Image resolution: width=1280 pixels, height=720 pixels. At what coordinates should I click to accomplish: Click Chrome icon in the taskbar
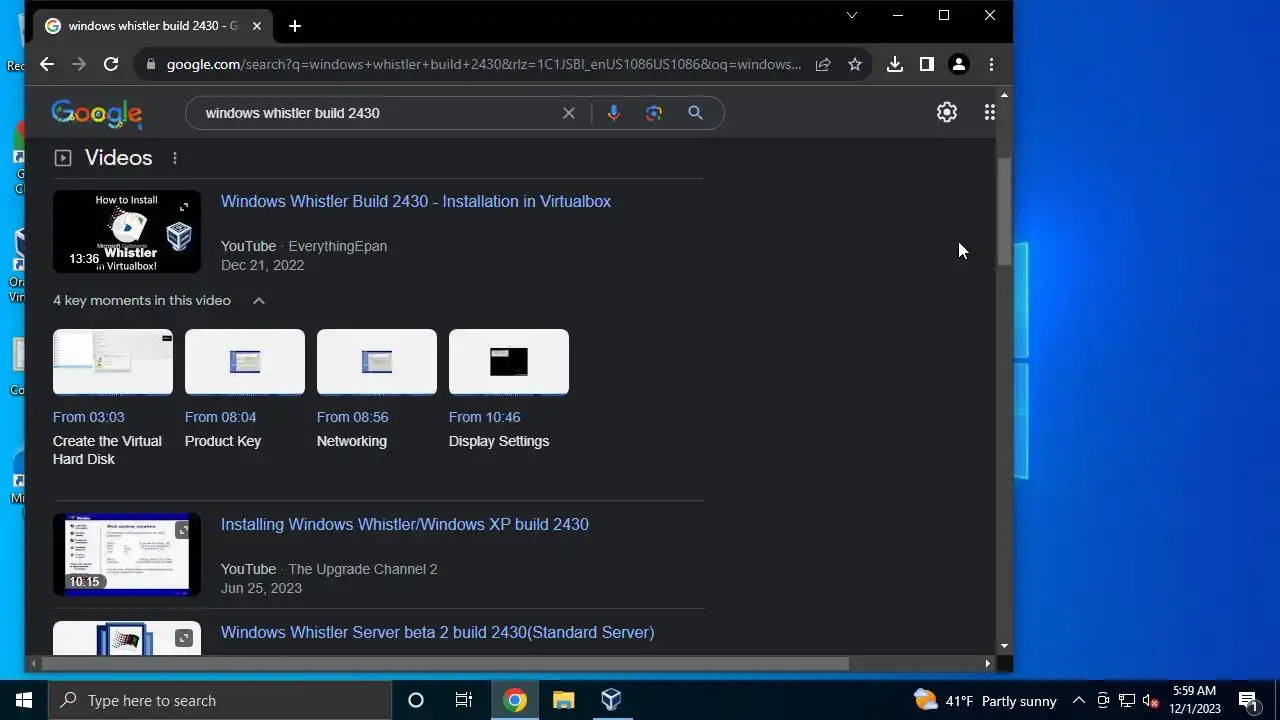(x=515, y=700)
